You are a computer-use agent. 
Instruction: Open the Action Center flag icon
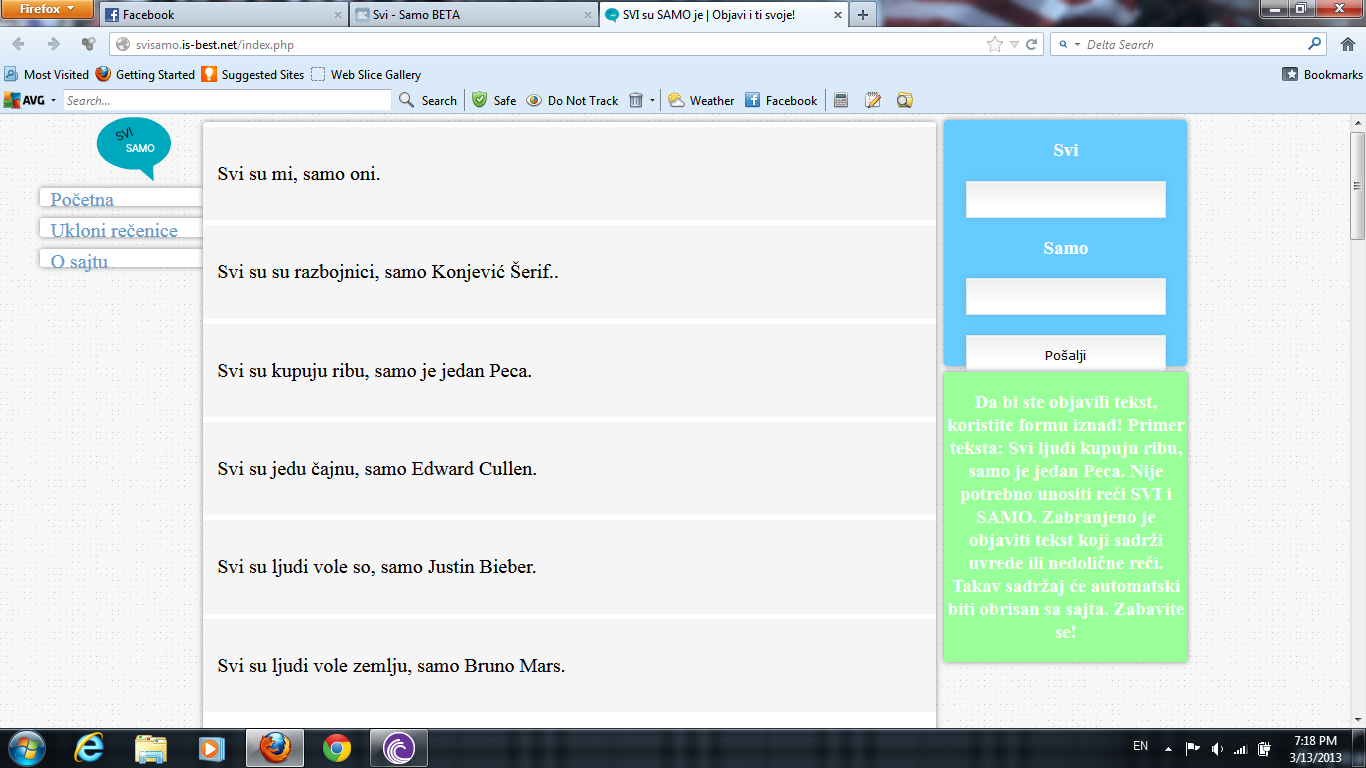[x=1192, y=748]
